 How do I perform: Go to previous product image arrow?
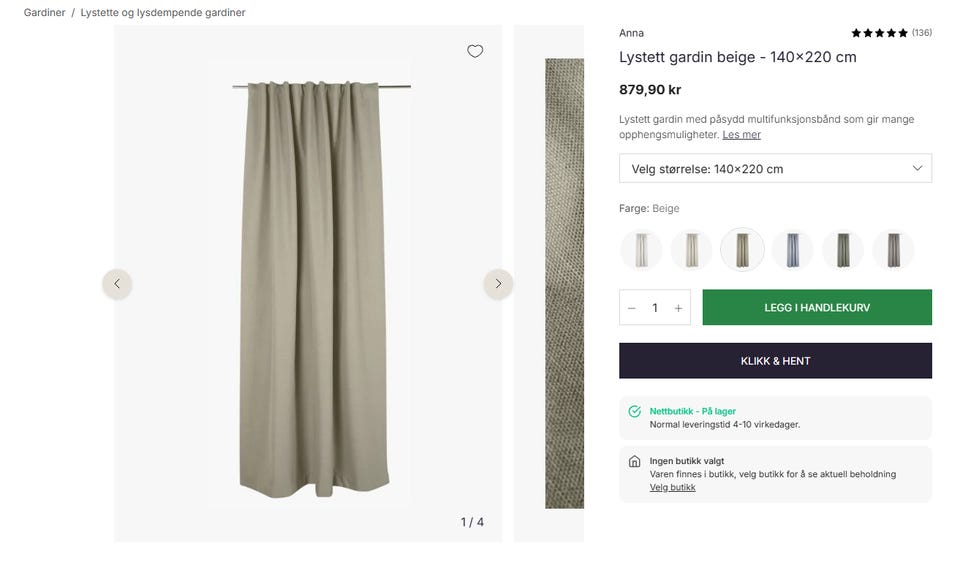(x=117, y=284)
